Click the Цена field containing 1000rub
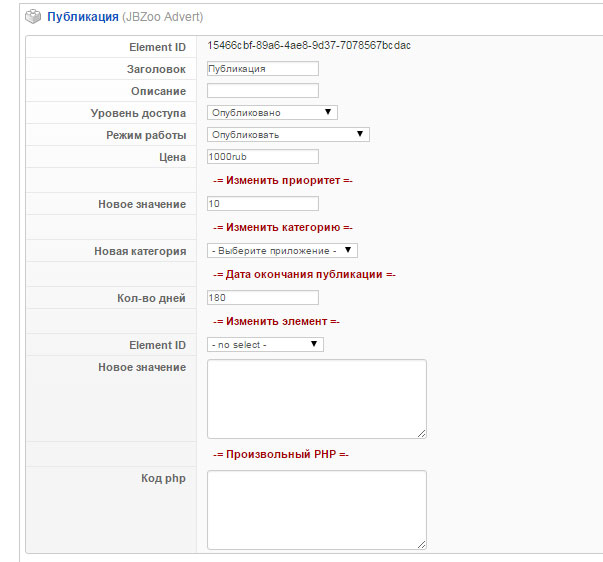Image resolution: width=603 pixels, height=562 pixels. (x=262, y=157)
